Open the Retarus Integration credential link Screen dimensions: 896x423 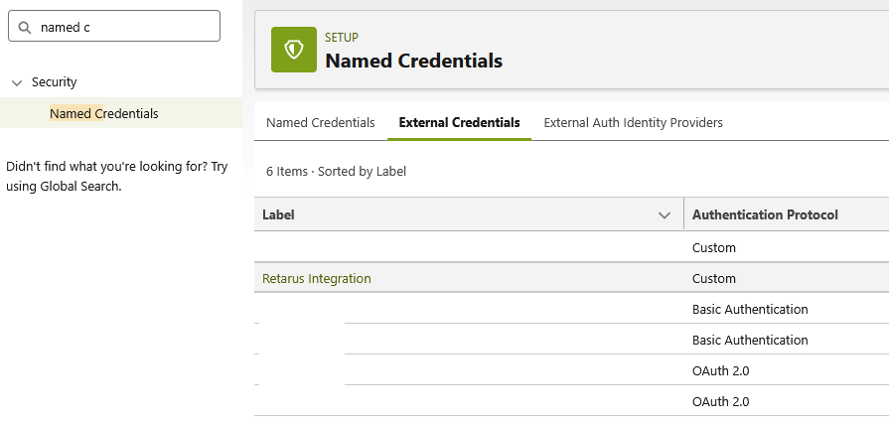[x=316, y=279]
